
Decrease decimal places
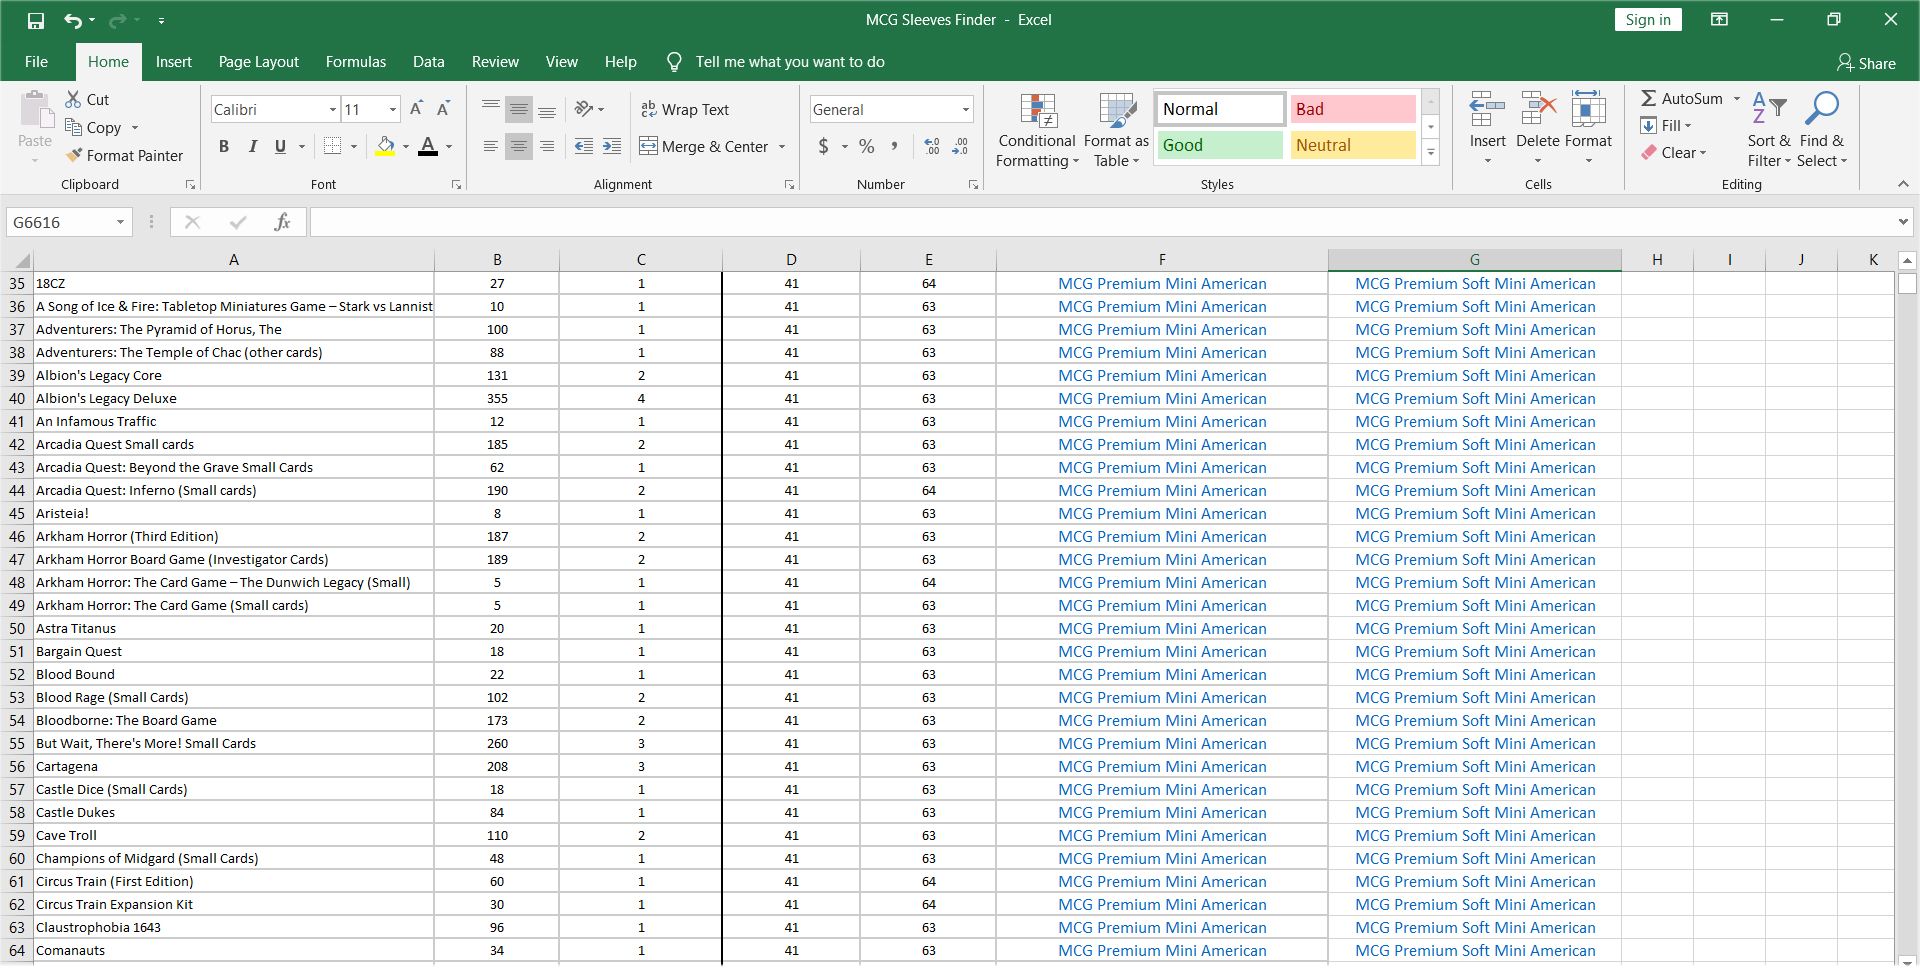[x=960, y=146]
